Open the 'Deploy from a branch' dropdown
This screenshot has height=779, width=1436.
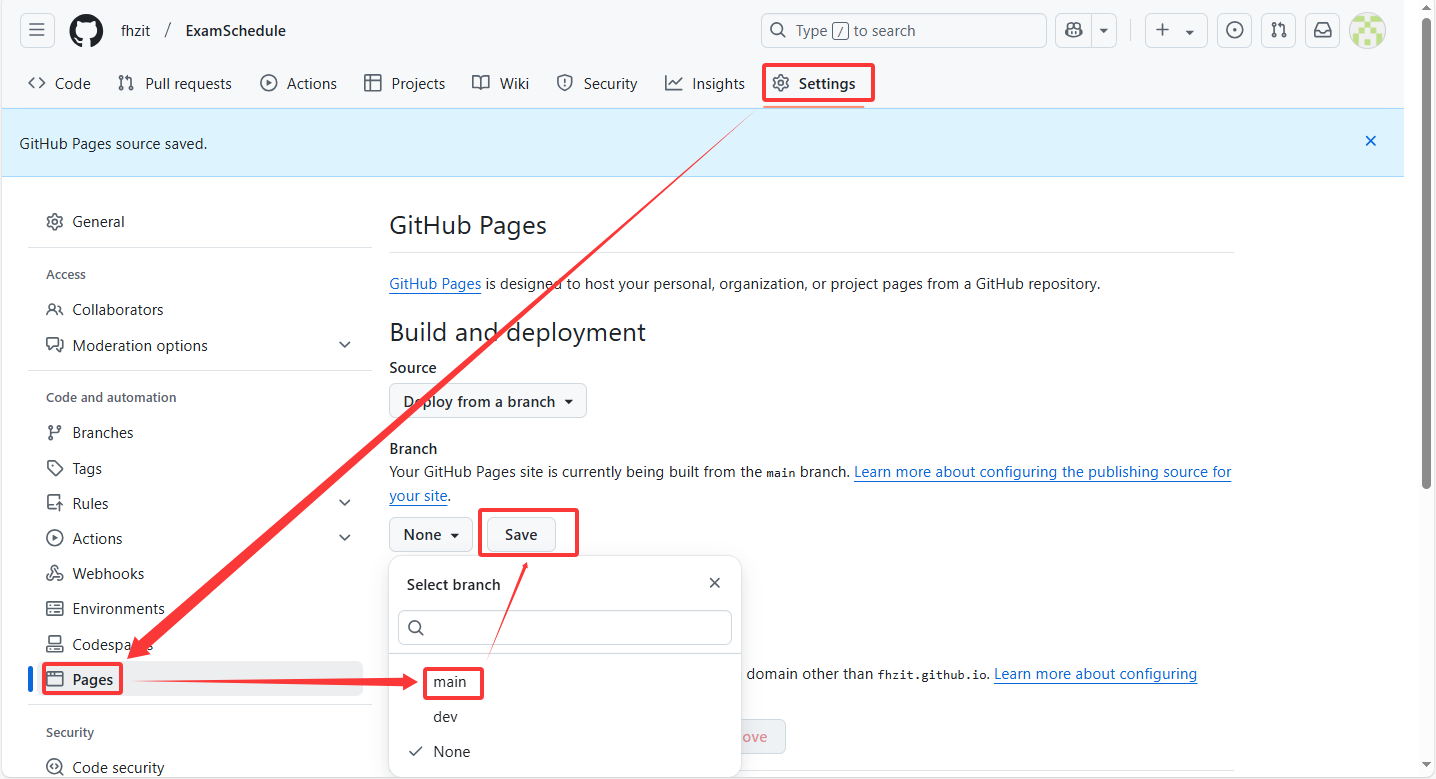coord(488,402)
